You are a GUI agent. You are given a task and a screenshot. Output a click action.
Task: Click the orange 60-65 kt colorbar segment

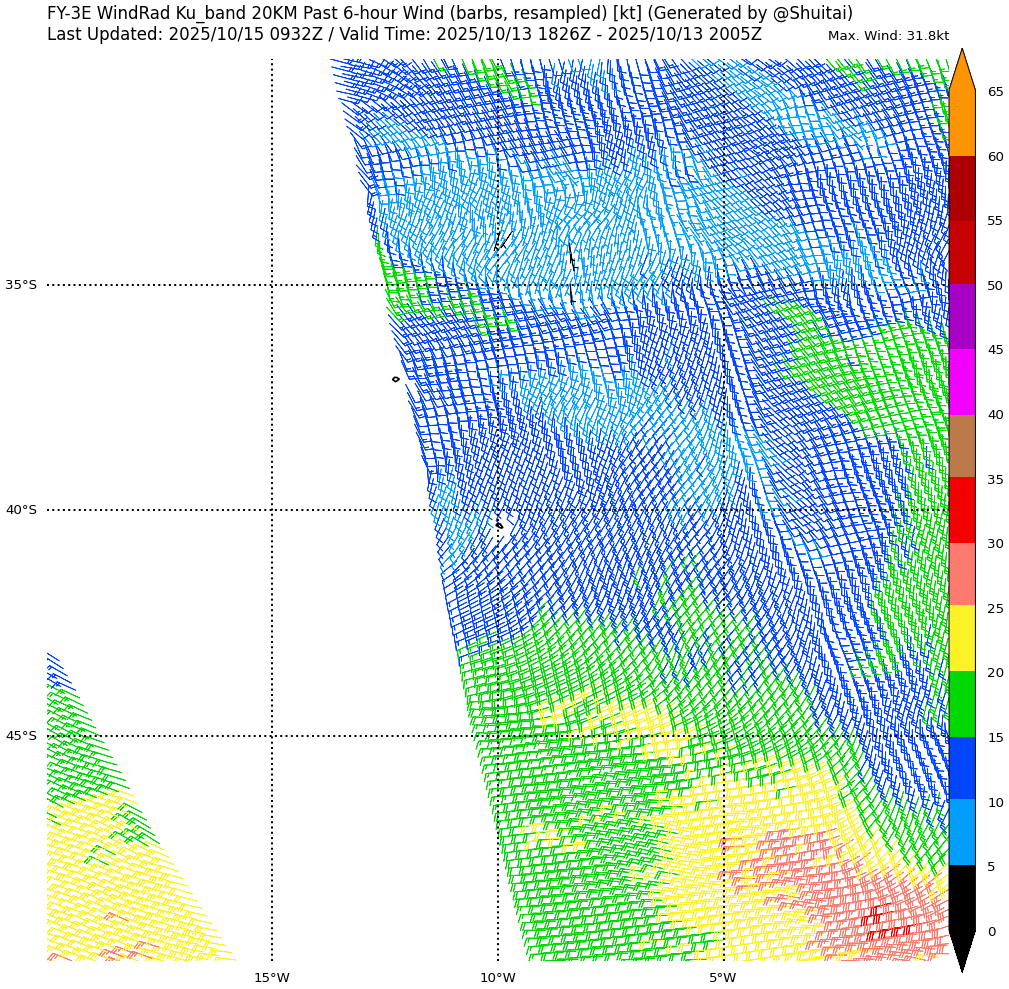(x=961, y=124)
